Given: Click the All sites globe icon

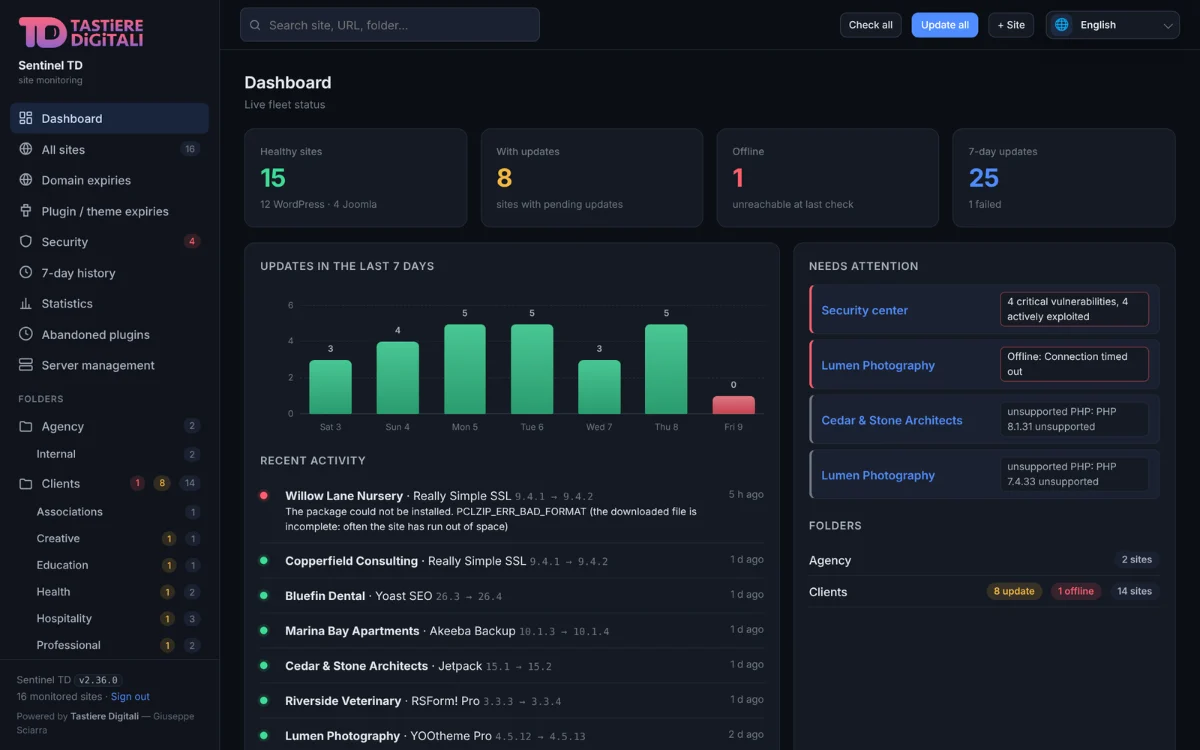Looking at the screenshot, I should 26,149.
